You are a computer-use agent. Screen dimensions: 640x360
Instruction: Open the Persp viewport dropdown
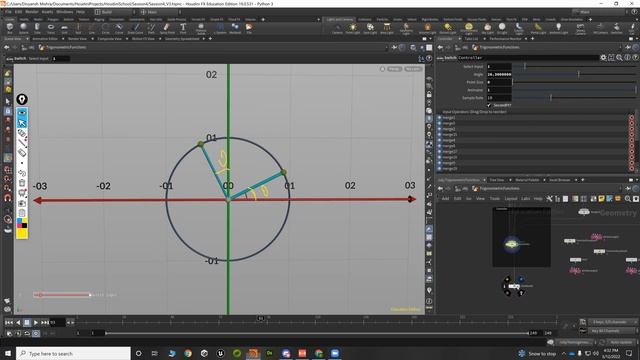(x=394, y=69)
